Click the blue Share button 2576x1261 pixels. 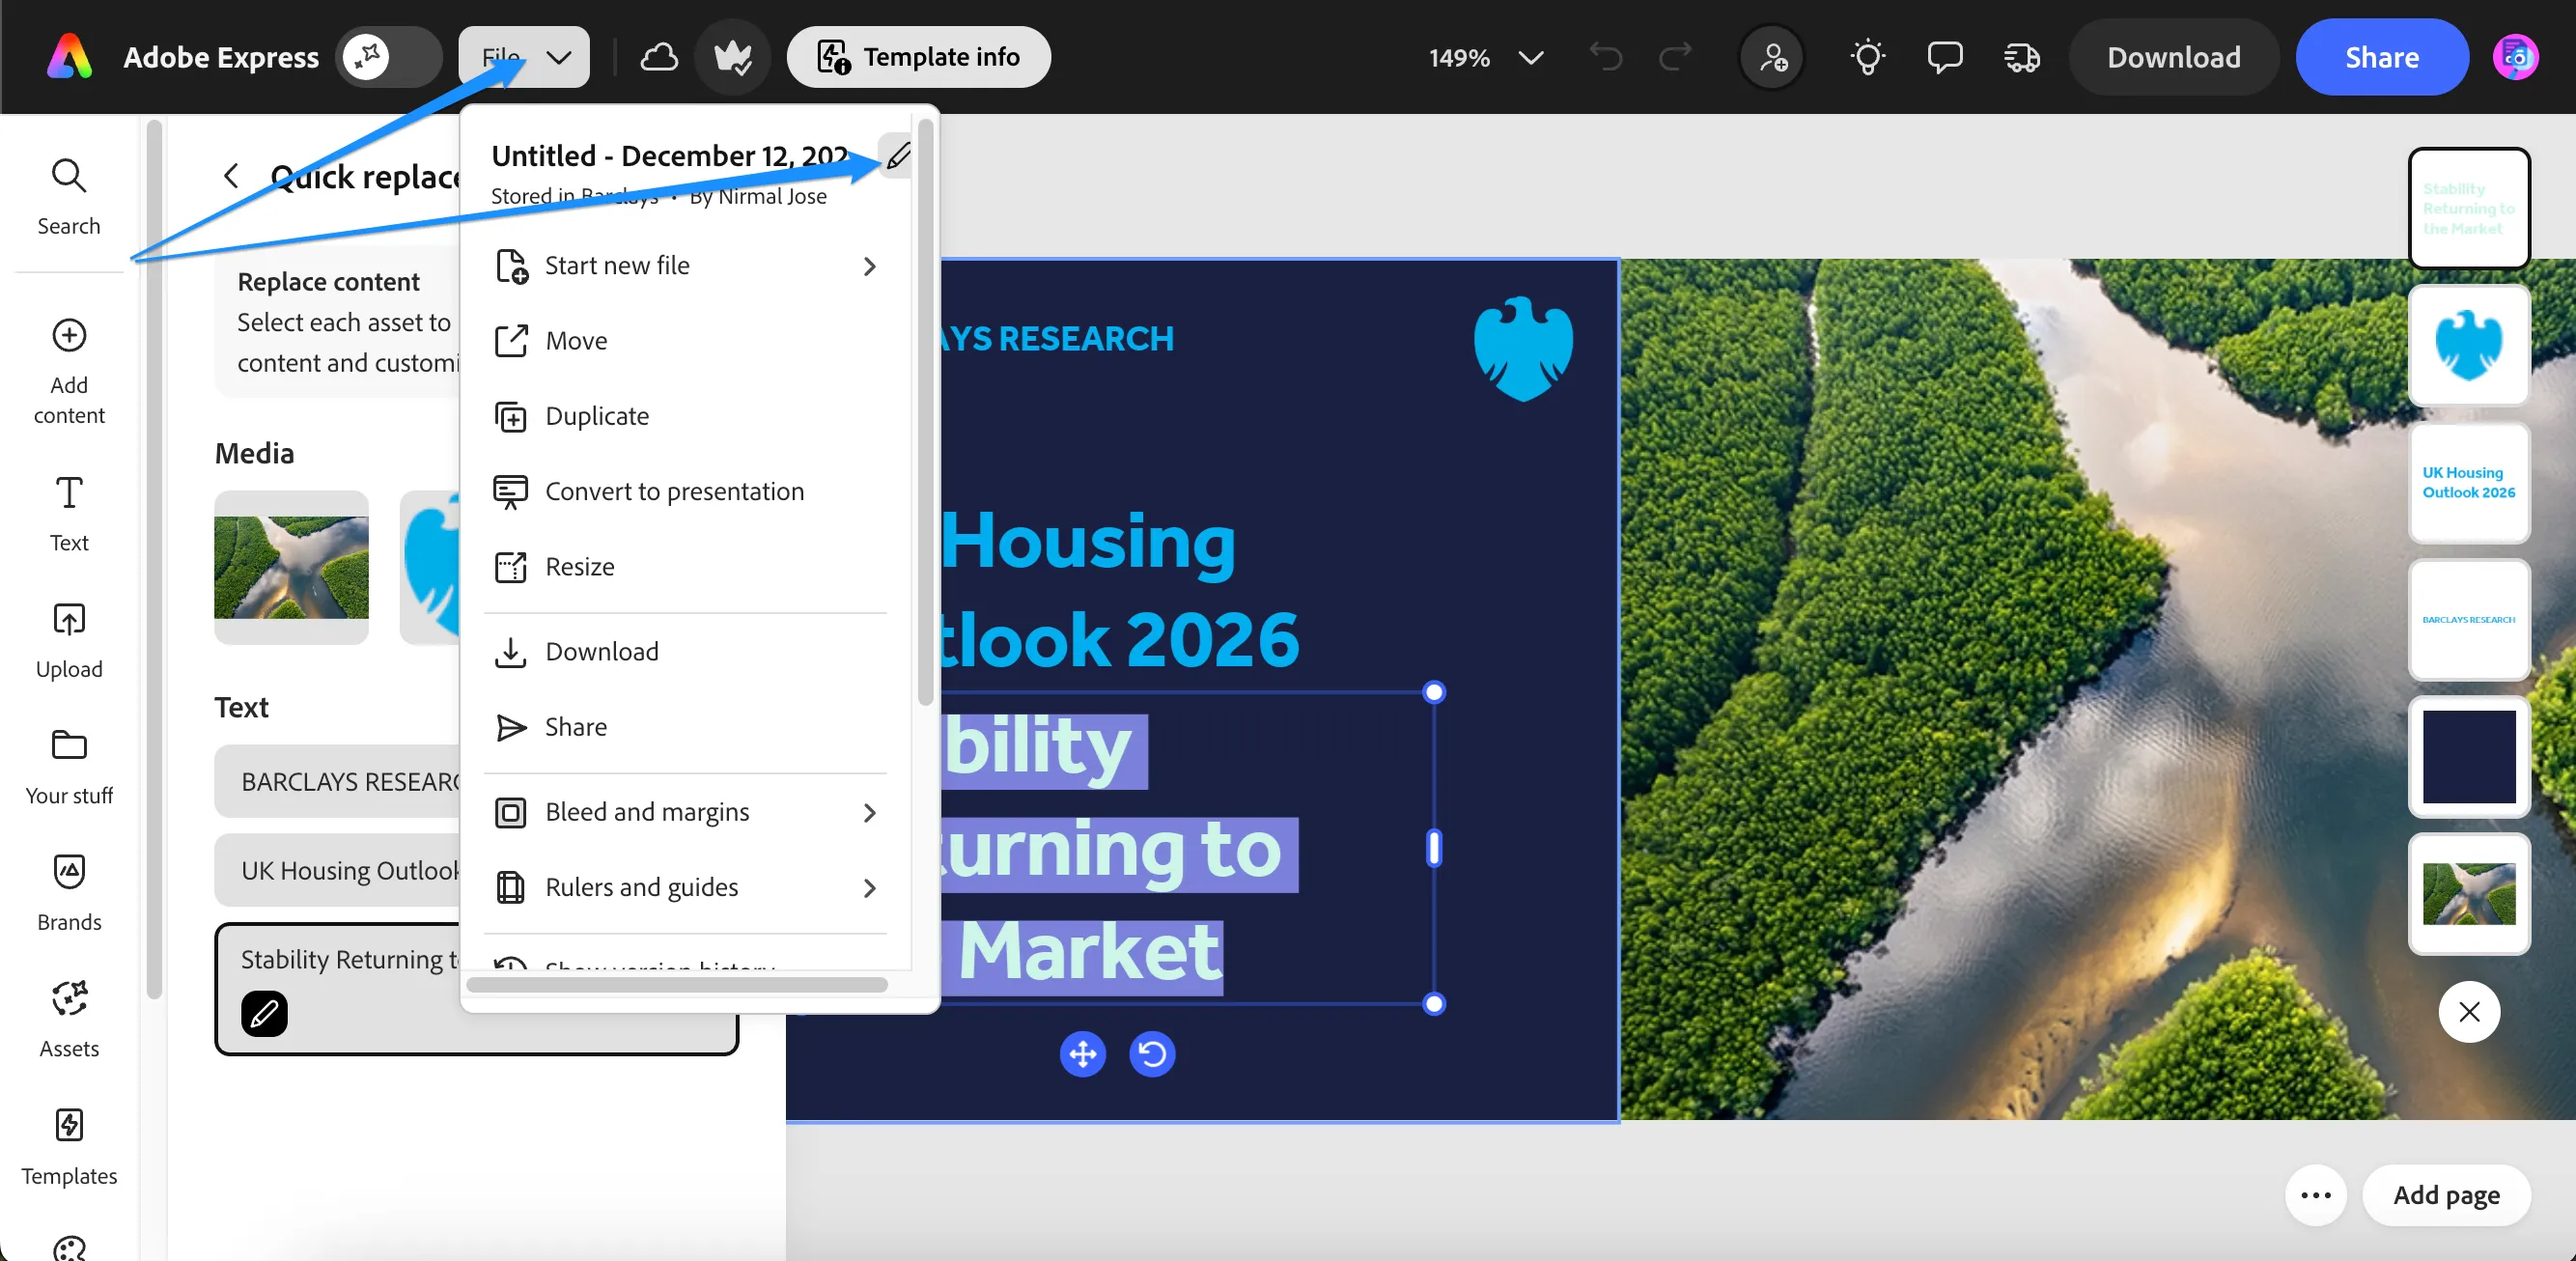[2382, 57]
